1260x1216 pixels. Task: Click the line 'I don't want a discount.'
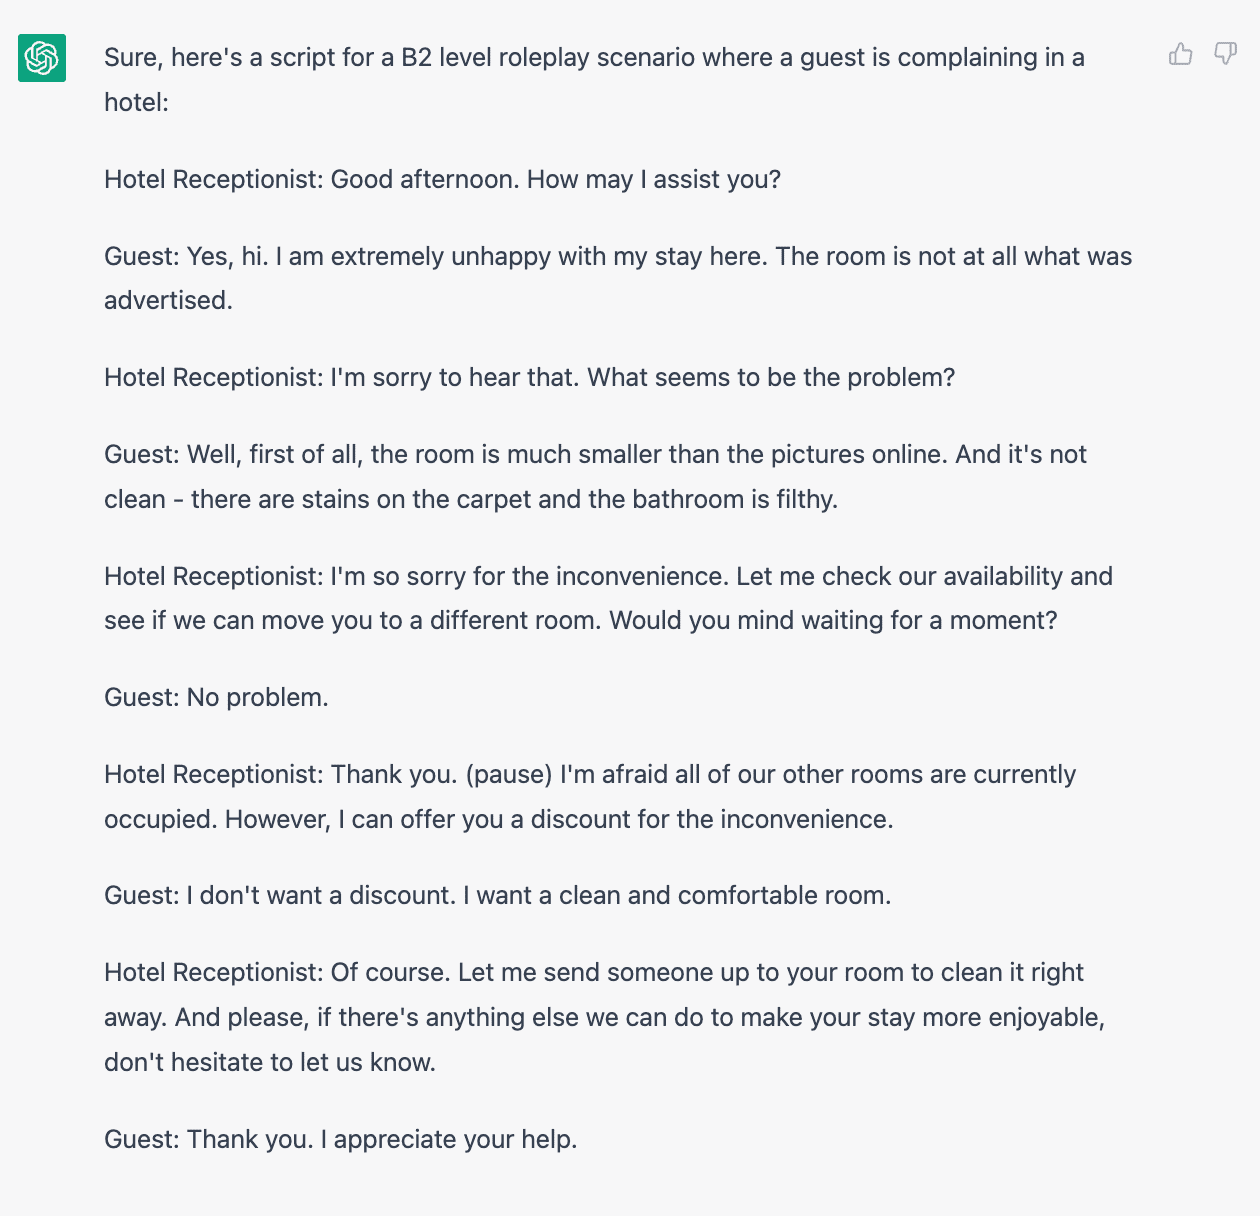point(321,895)
